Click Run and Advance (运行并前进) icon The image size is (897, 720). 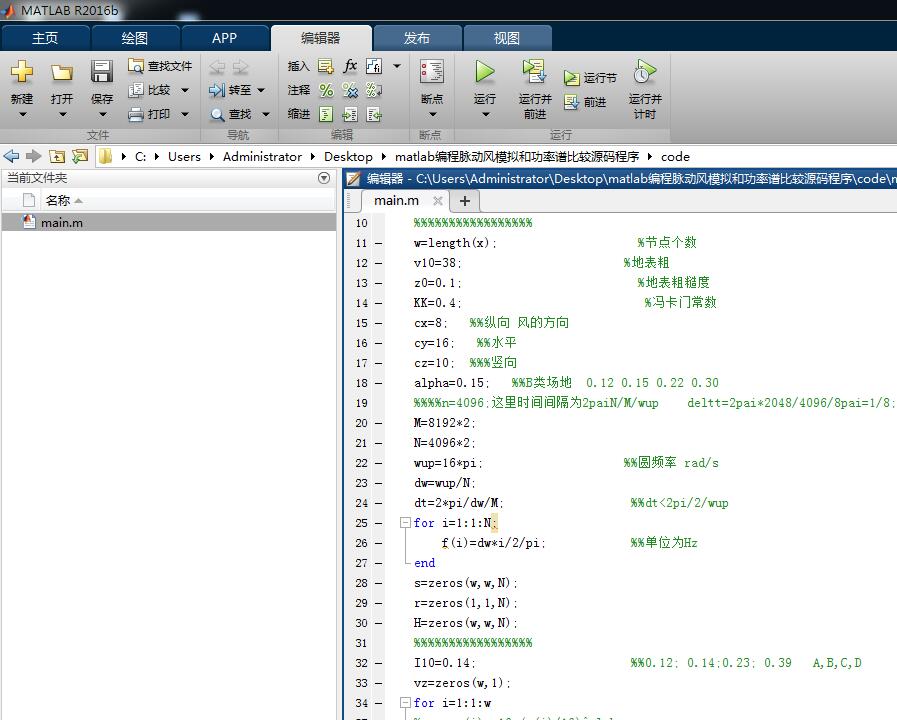pos(534,71)
